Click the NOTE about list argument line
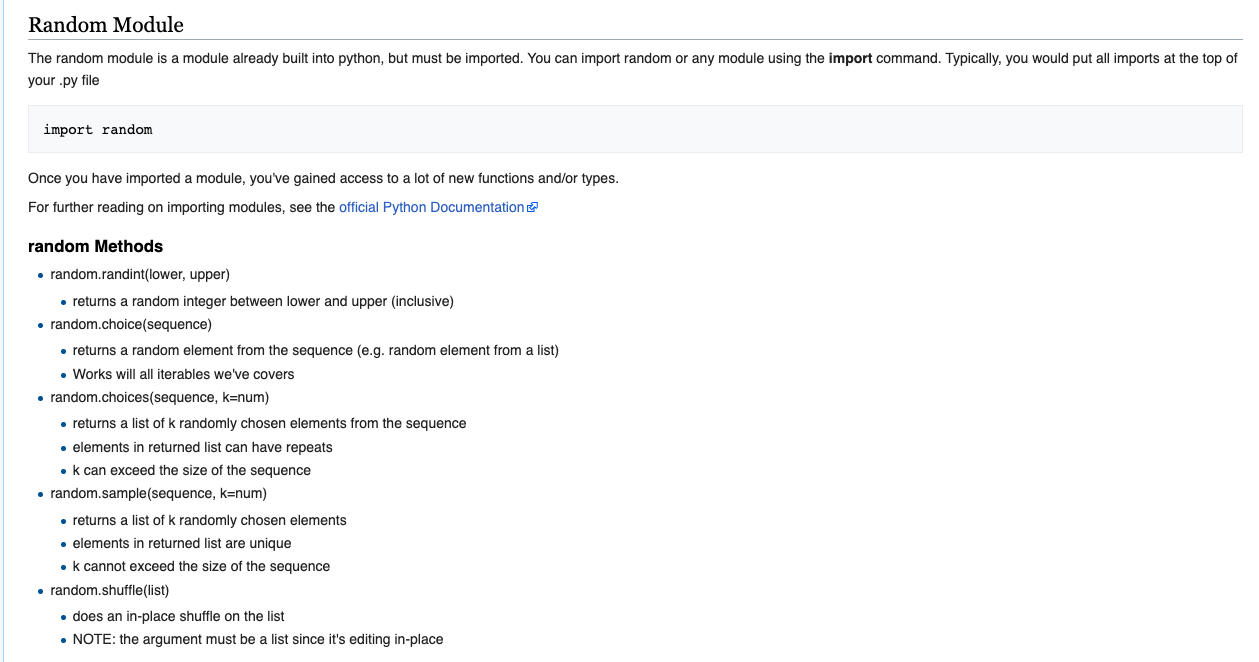The image size is (1259, 662). click(x=258, y=639)
